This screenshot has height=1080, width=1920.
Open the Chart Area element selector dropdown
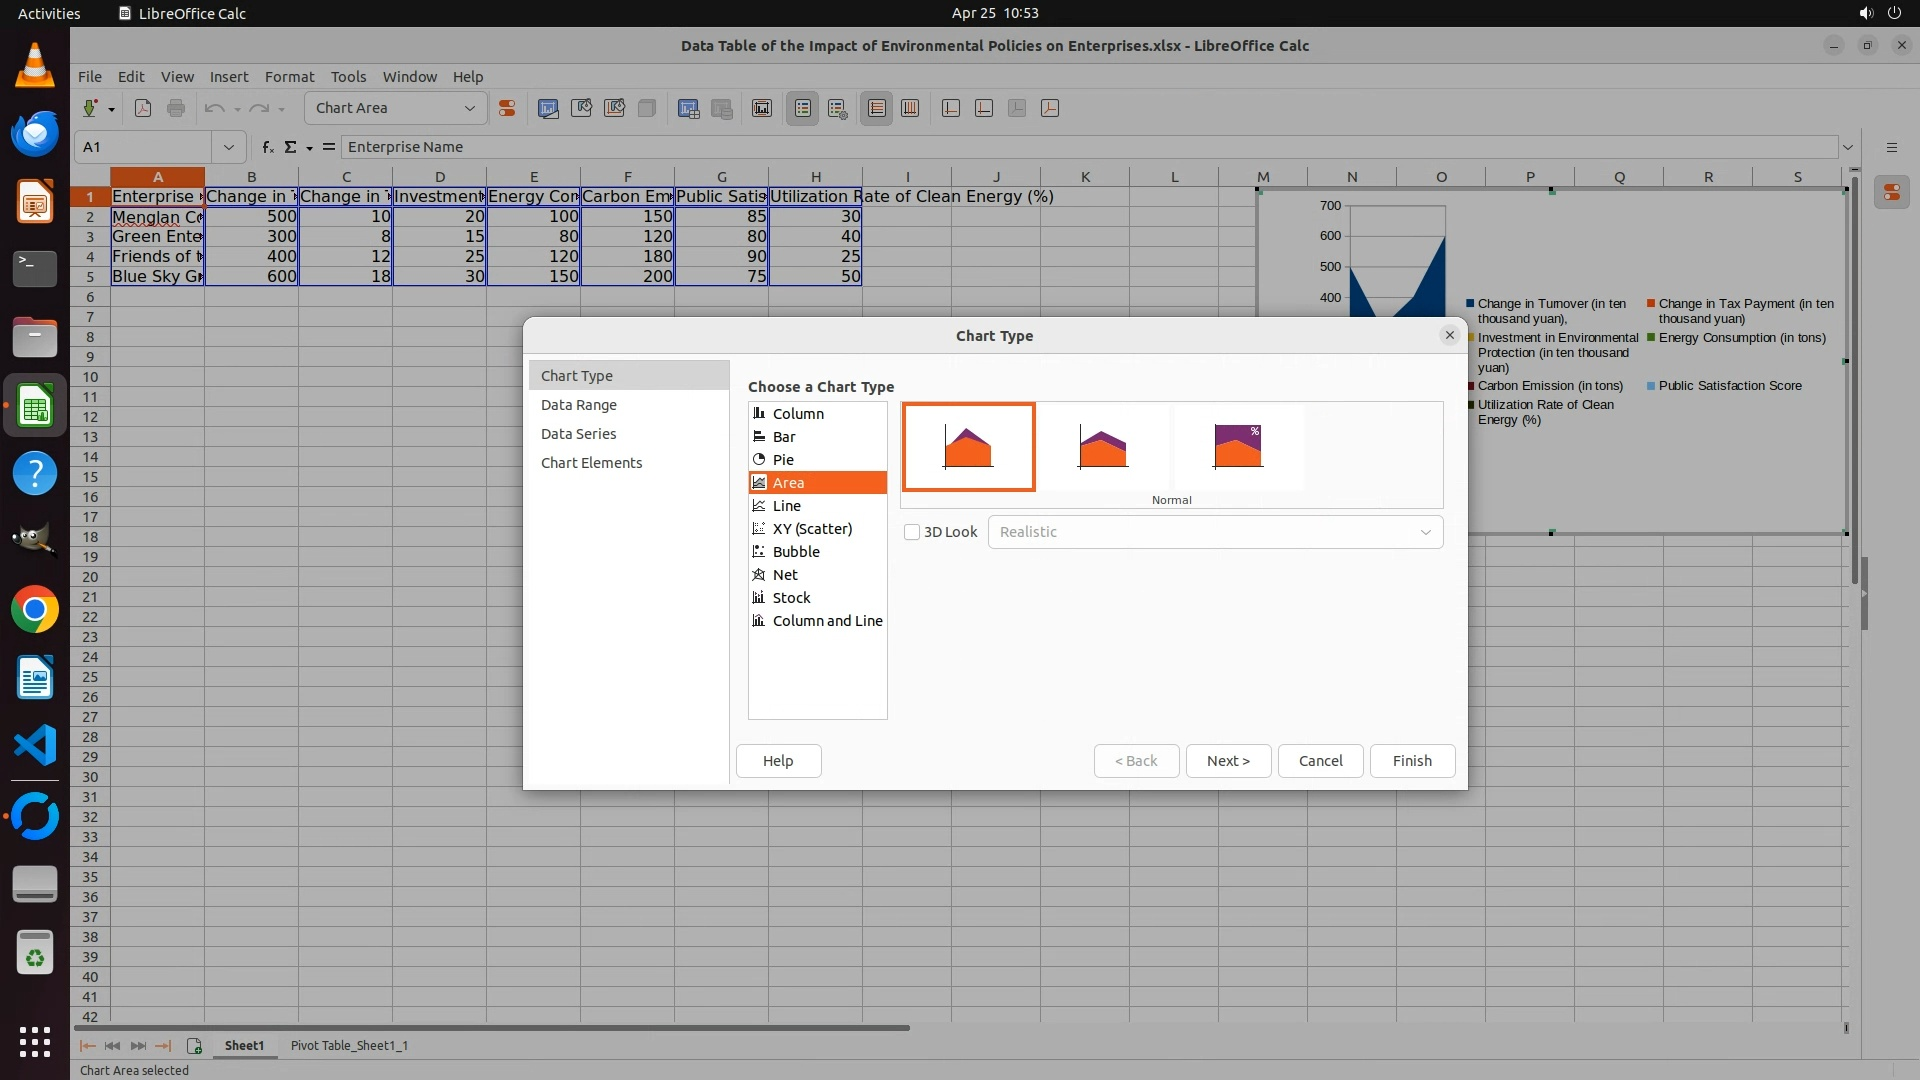click(x=469, y=108)
